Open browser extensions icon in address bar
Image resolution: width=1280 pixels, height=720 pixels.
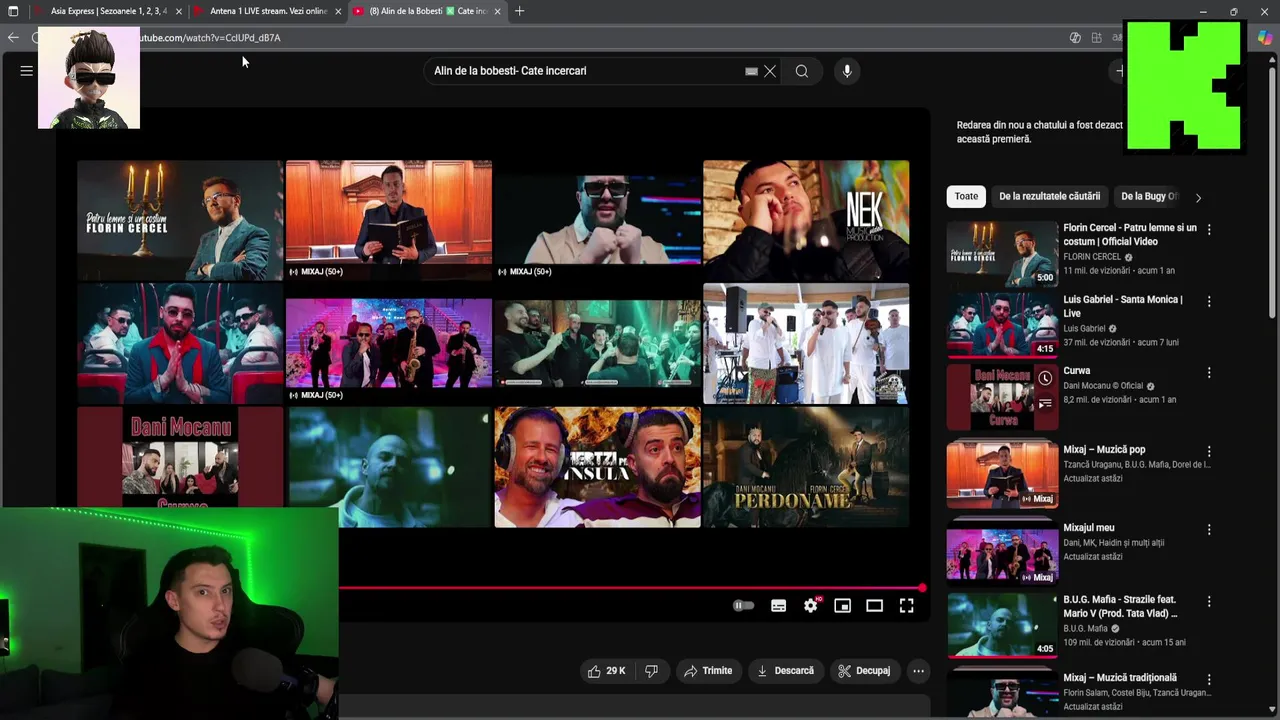coord(1097,37)
